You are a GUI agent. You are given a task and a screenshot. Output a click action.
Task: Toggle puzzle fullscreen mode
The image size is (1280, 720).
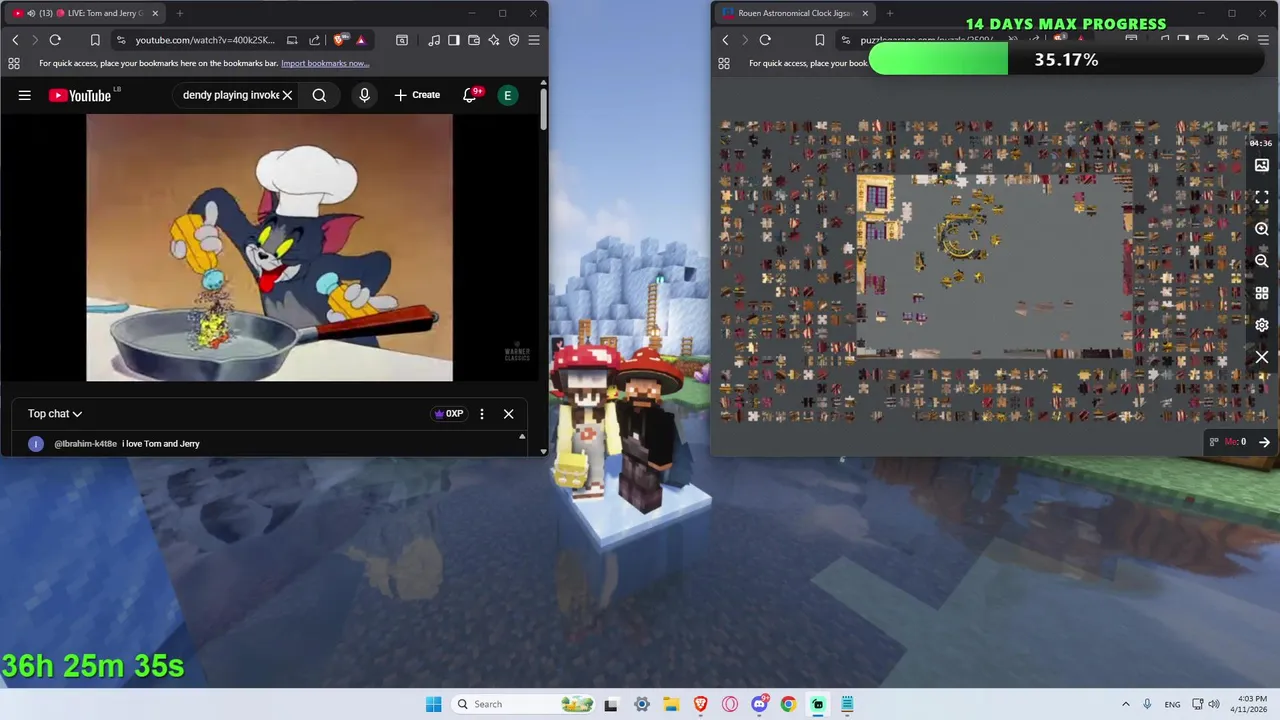(x=1262, y=197)
